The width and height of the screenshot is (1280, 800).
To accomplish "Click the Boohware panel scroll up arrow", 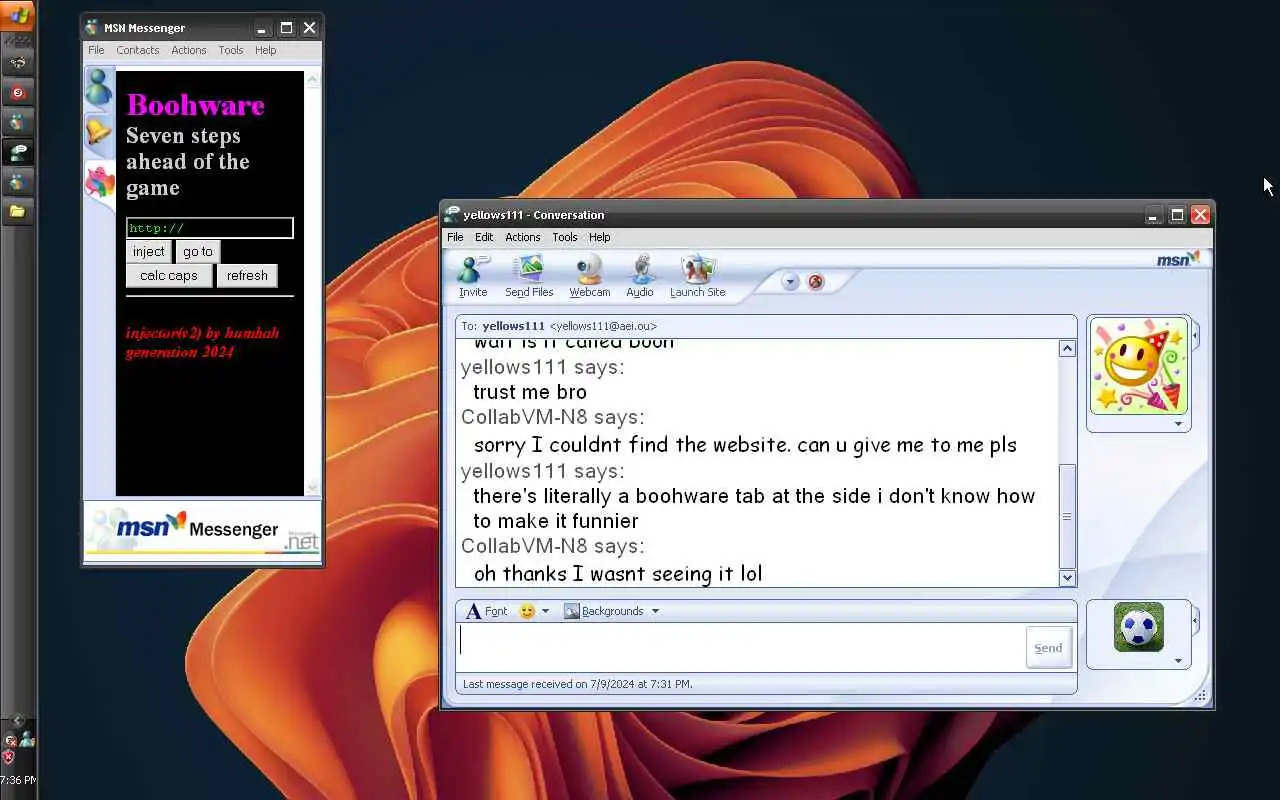I will [x=313, y=79].
